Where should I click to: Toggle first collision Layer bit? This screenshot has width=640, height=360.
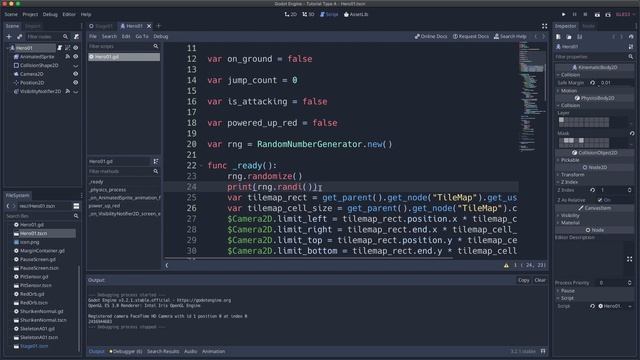561,120
